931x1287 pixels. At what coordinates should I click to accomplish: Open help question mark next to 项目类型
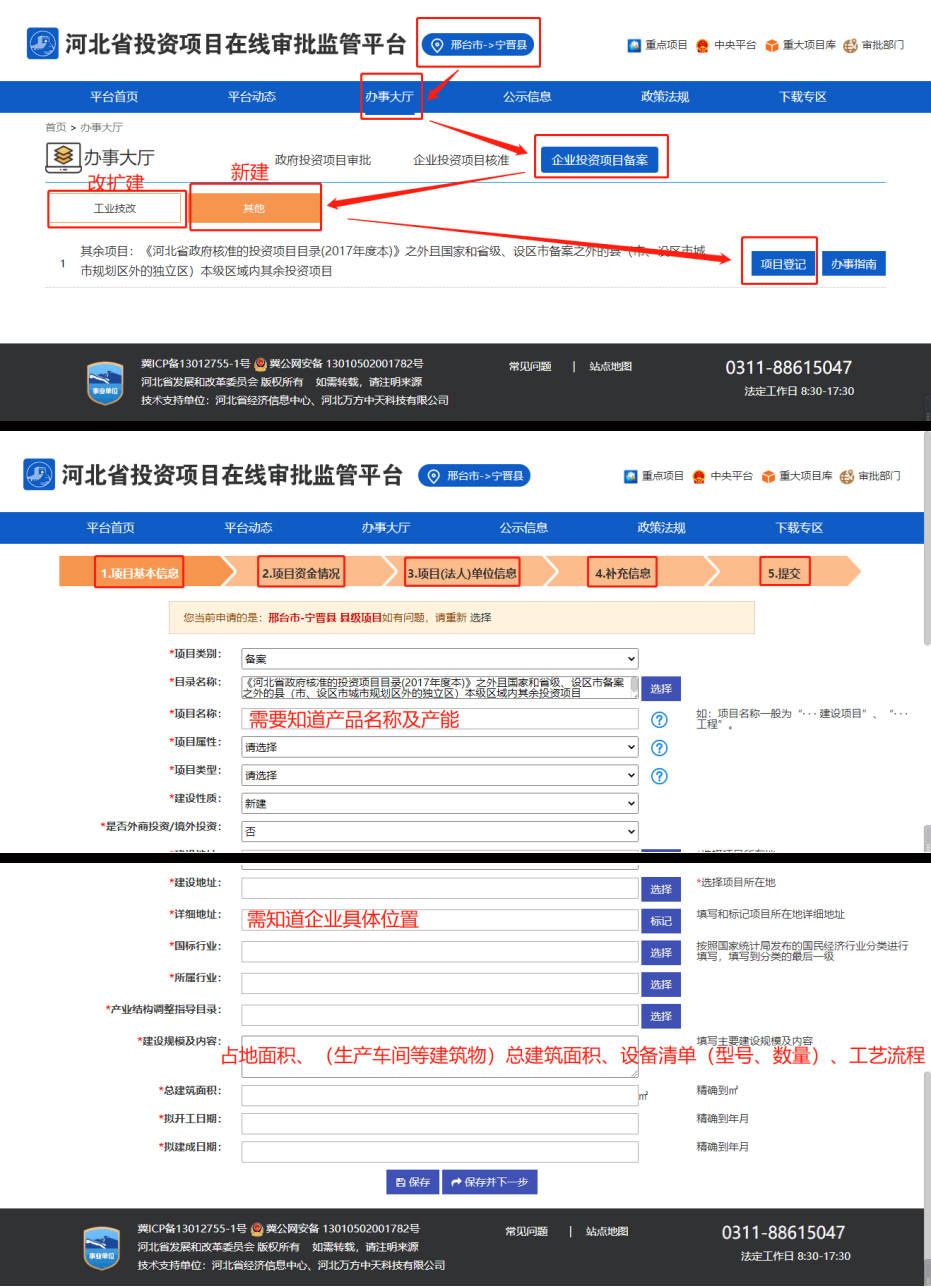coord(659,775)
